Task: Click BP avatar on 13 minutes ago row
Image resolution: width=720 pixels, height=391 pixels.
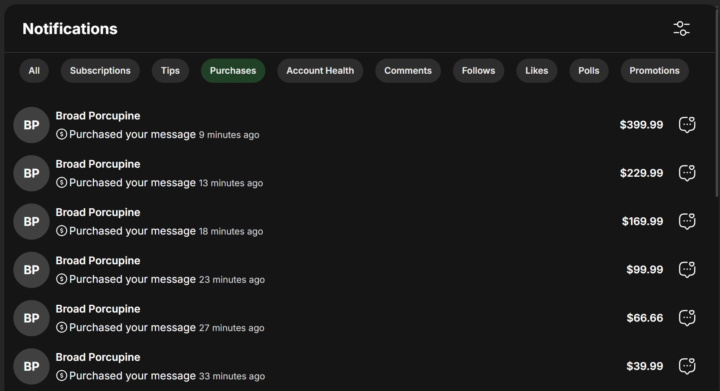Action: [x=31, y=173]
